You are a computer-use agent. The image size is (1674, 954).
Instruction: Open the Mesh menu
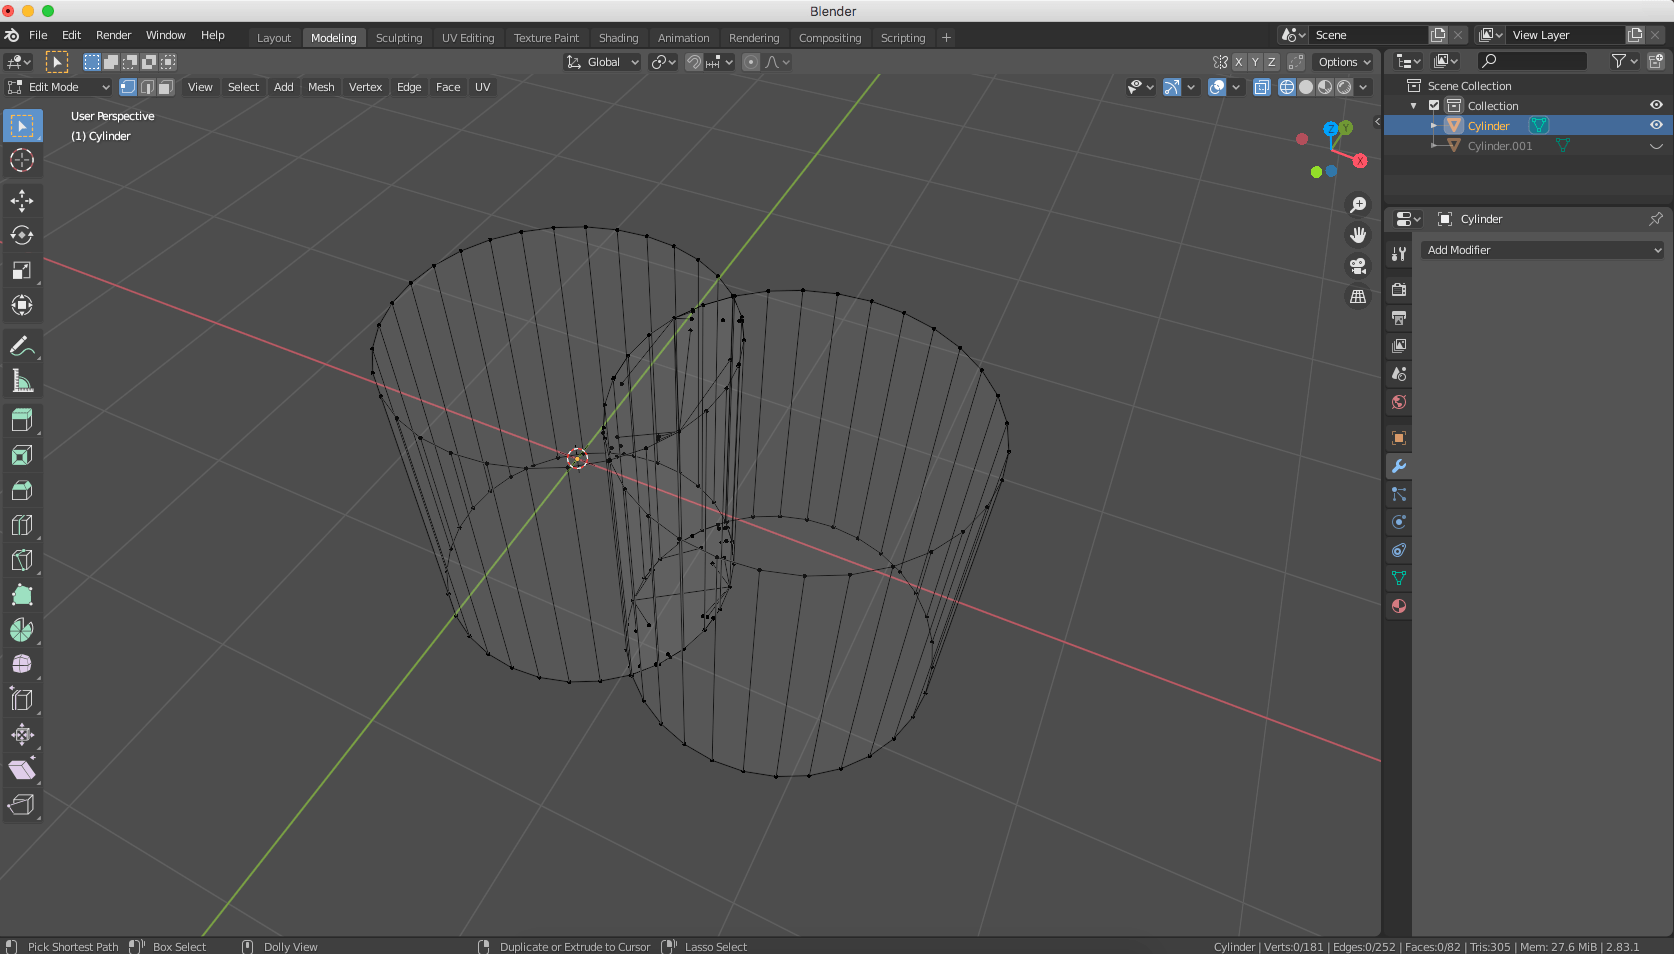[321, 87]
